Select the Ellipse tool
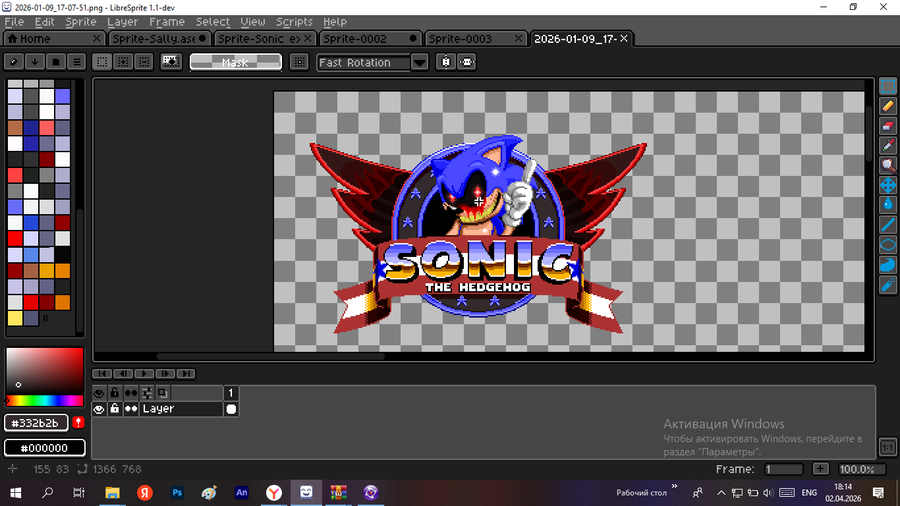This screenshot has width=900, height=506. pos(888,244)
